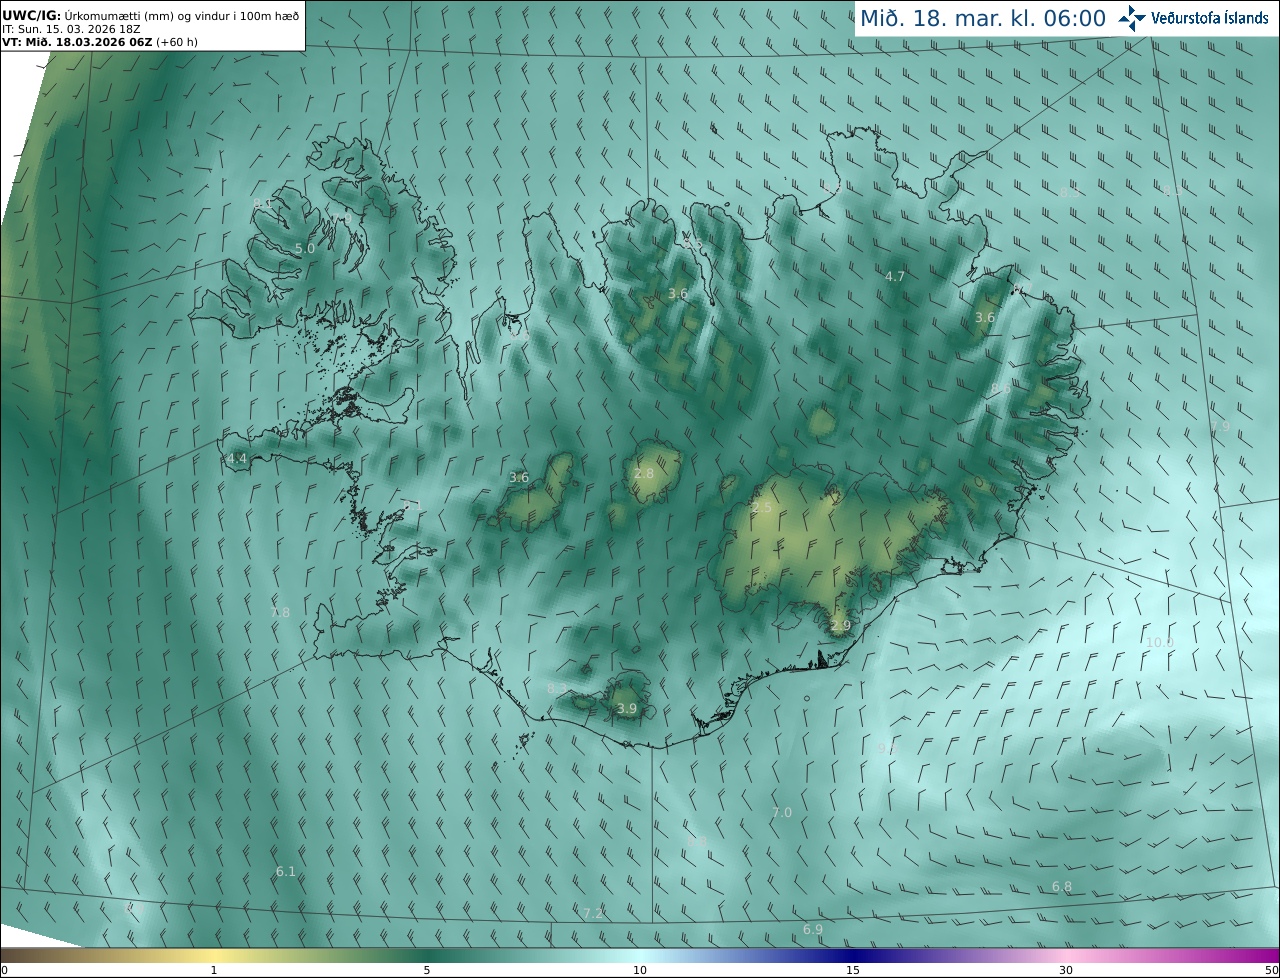Screen dimensions: 1280x978
Task: Pick the pale yellow band of the colour bar
Action: tap(214, 955)
